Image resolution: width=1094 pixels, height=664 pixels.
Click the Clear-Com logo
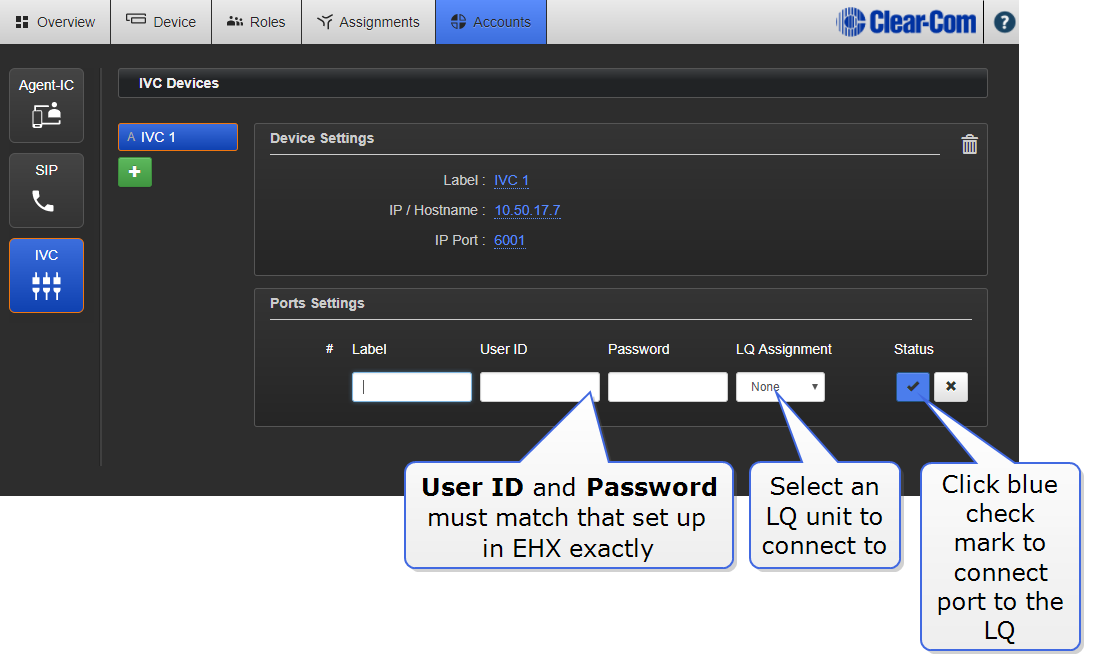coord(906,22)
